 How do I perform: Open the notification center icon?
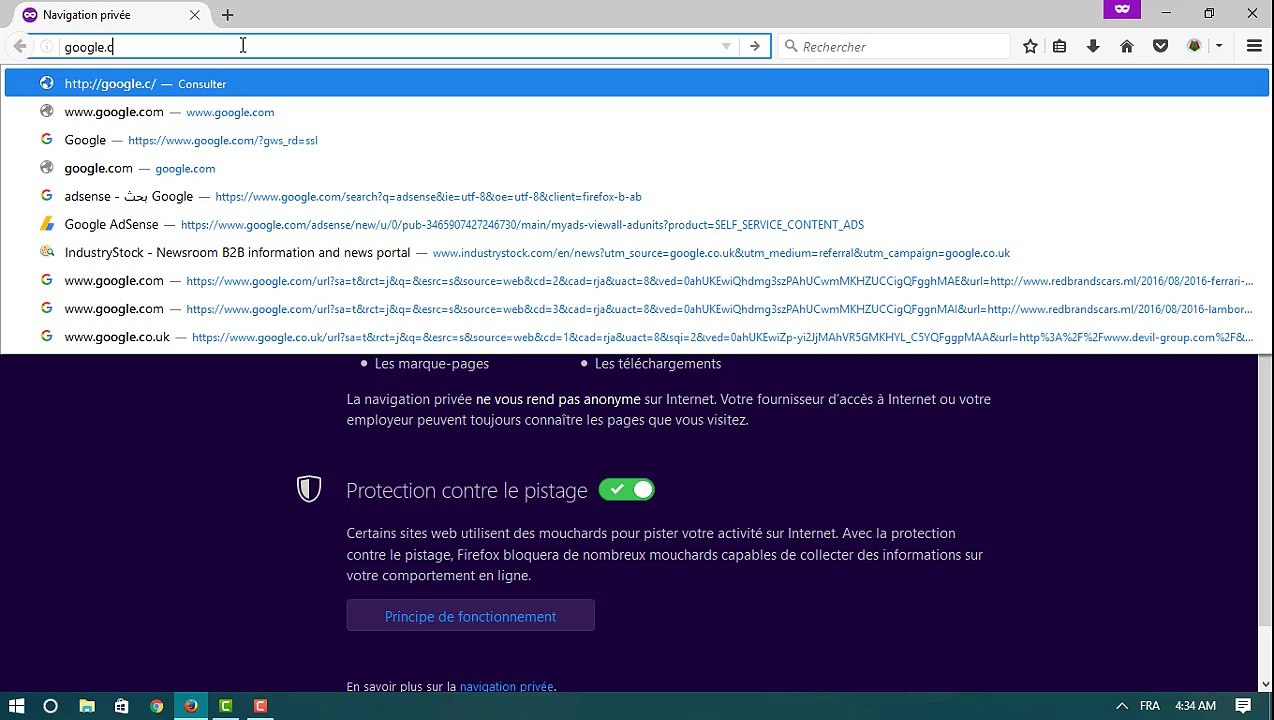click(1243, 706)
